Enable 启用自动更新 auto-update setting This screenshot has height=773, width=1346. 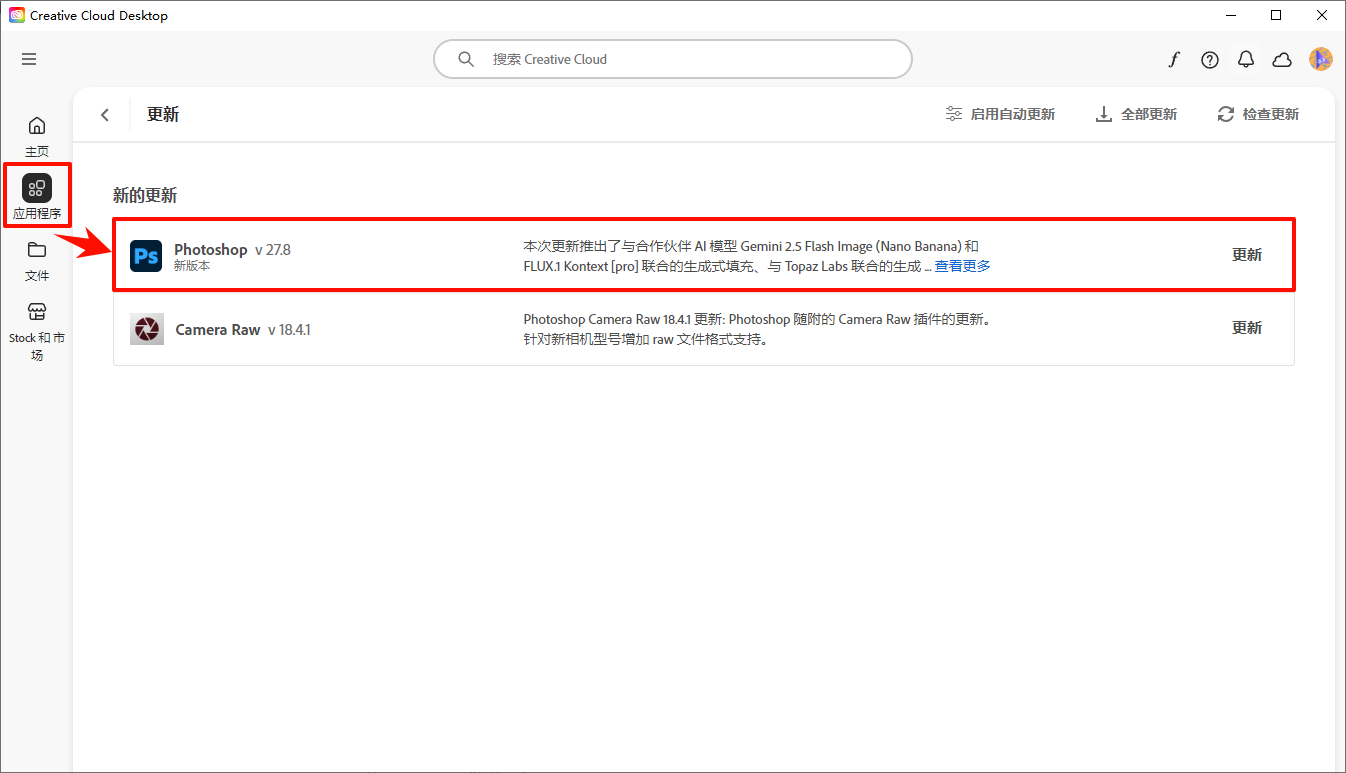coord(1000,114)
